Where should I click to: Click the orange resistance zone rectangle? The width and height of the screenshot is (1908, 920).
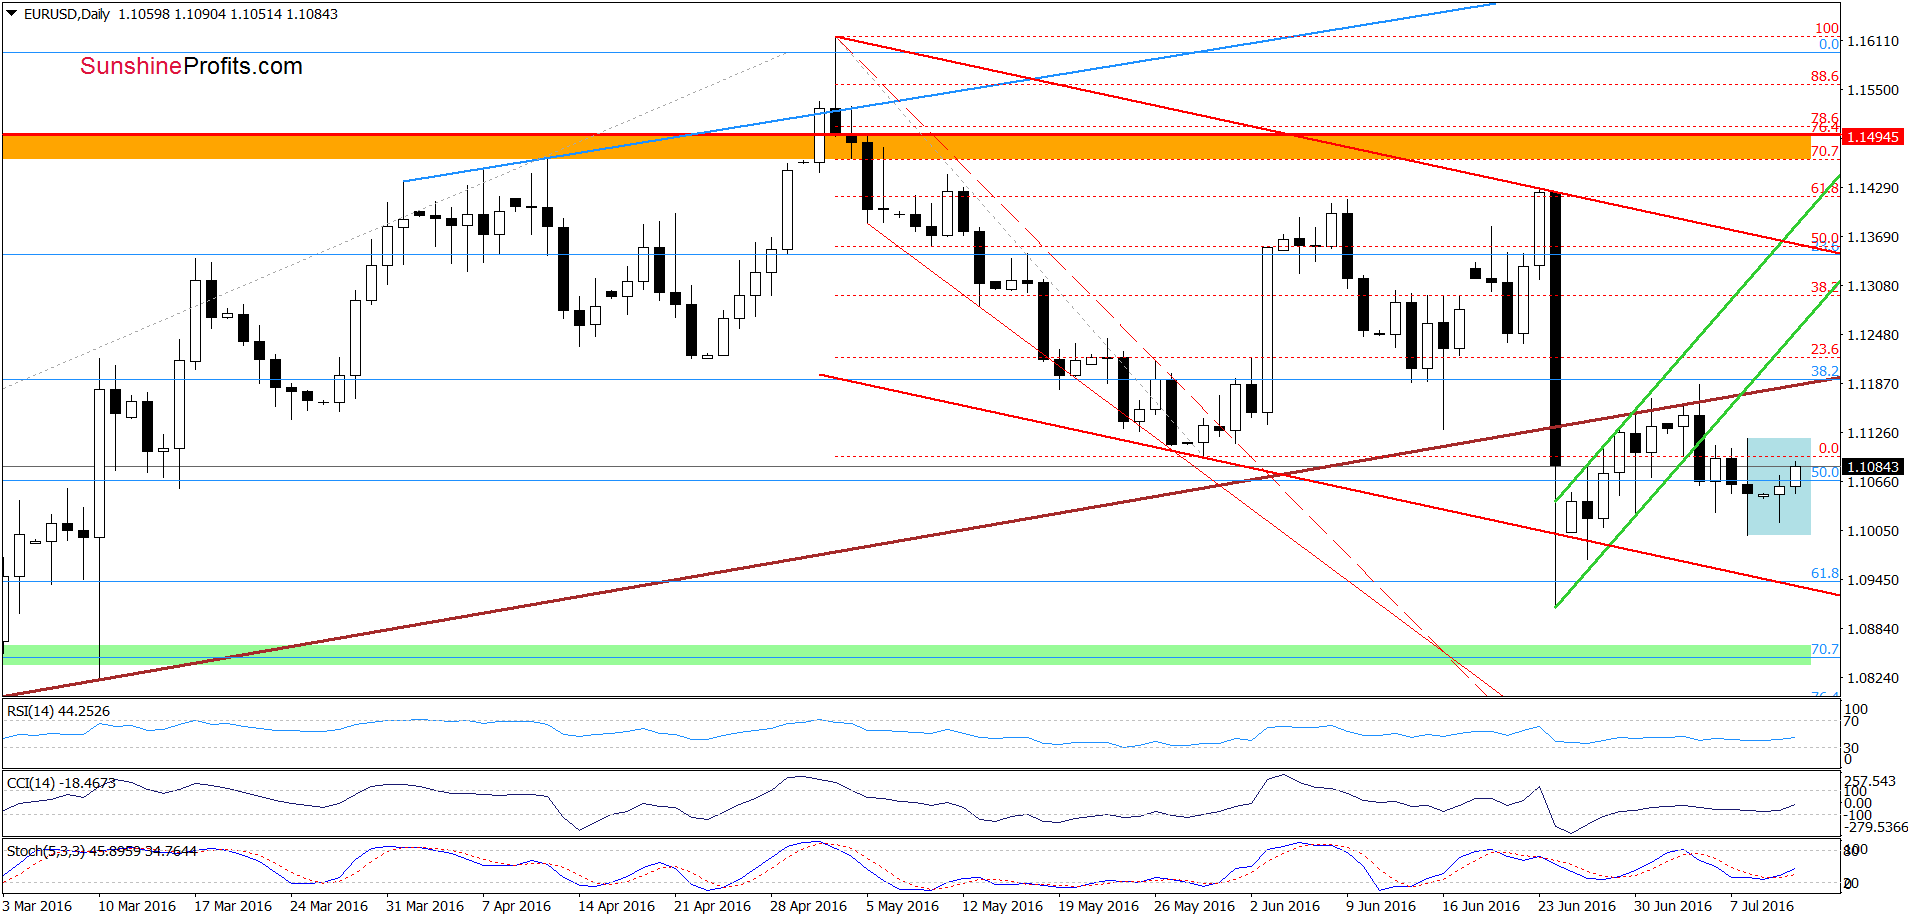click(x=906, y=147)
